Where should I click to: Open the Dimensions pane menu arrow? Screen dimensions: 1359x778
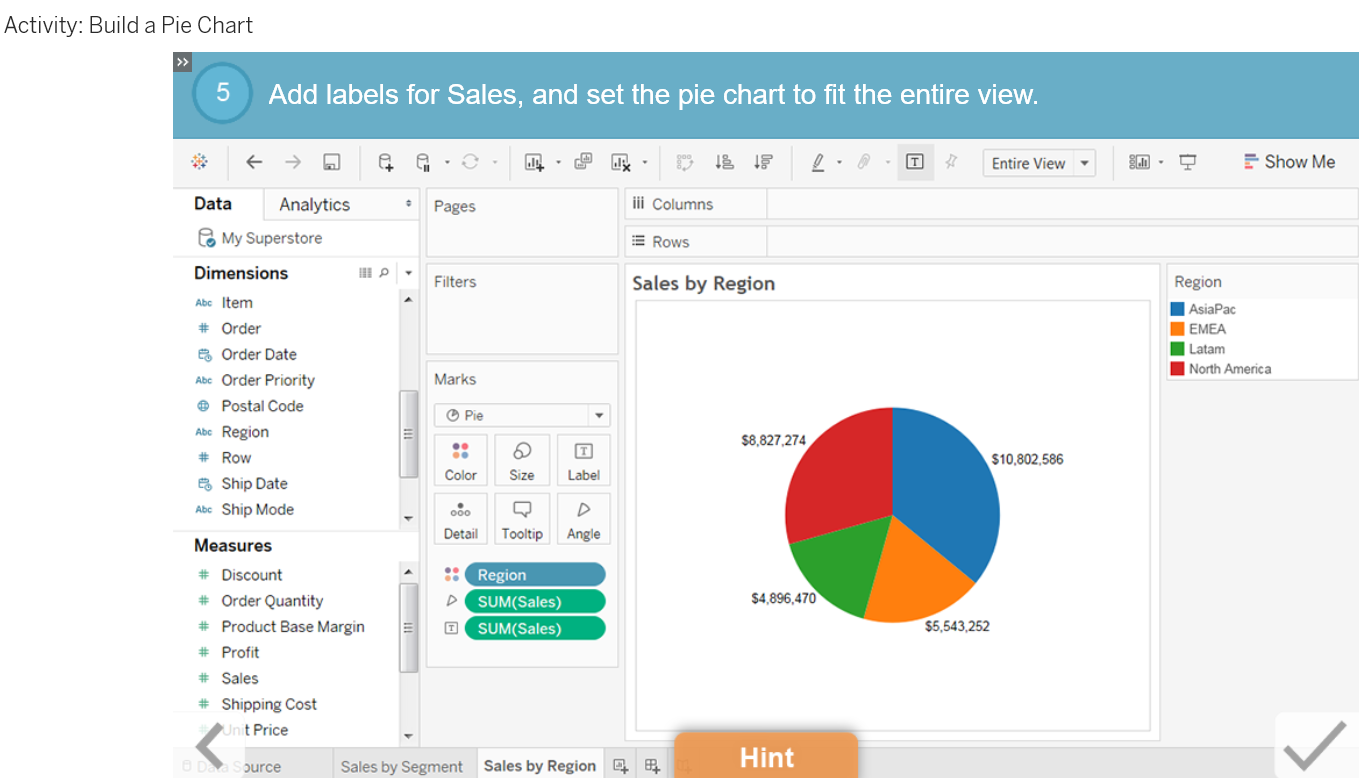[x=408, y=273]
